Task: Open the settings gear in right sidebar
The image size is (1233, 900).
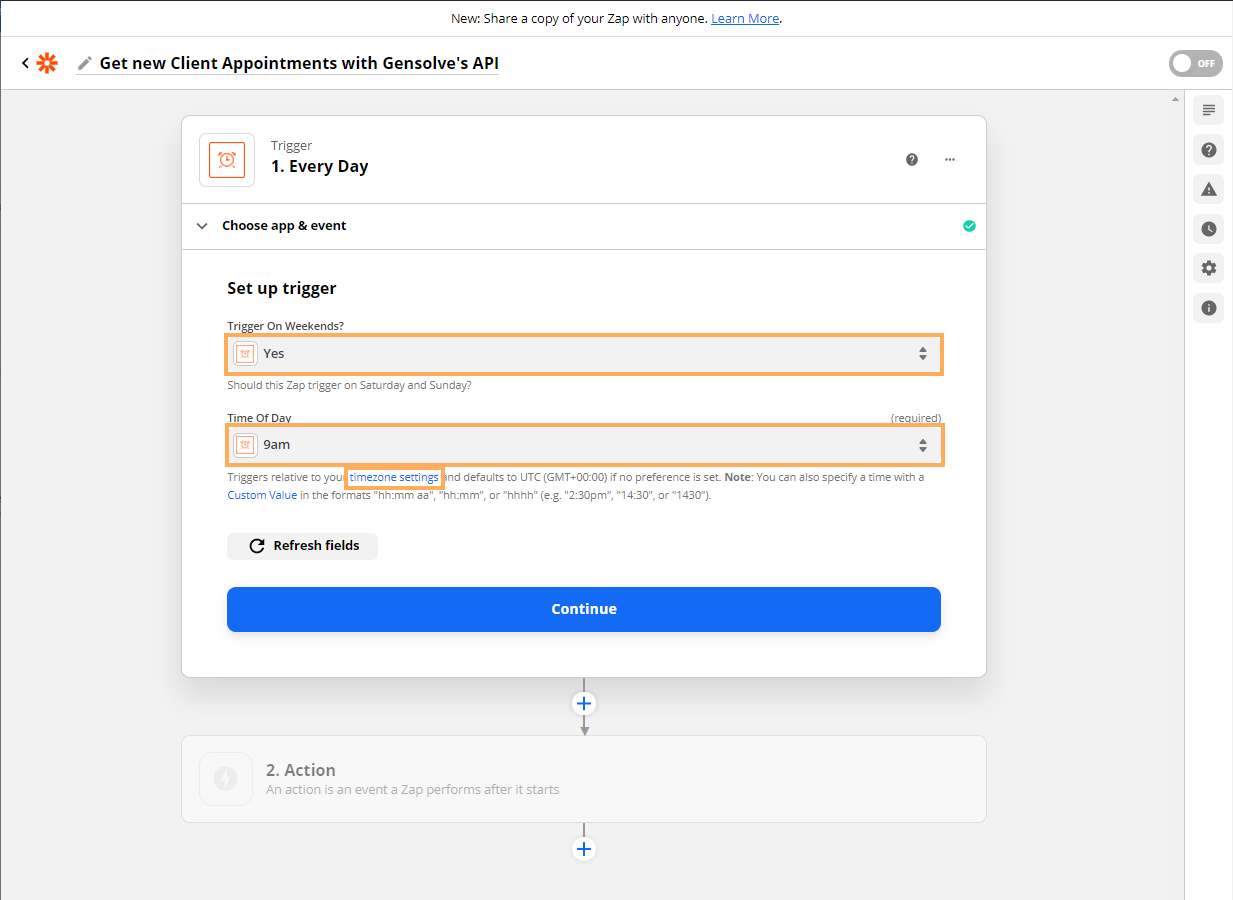Action: pos(1209,268)
